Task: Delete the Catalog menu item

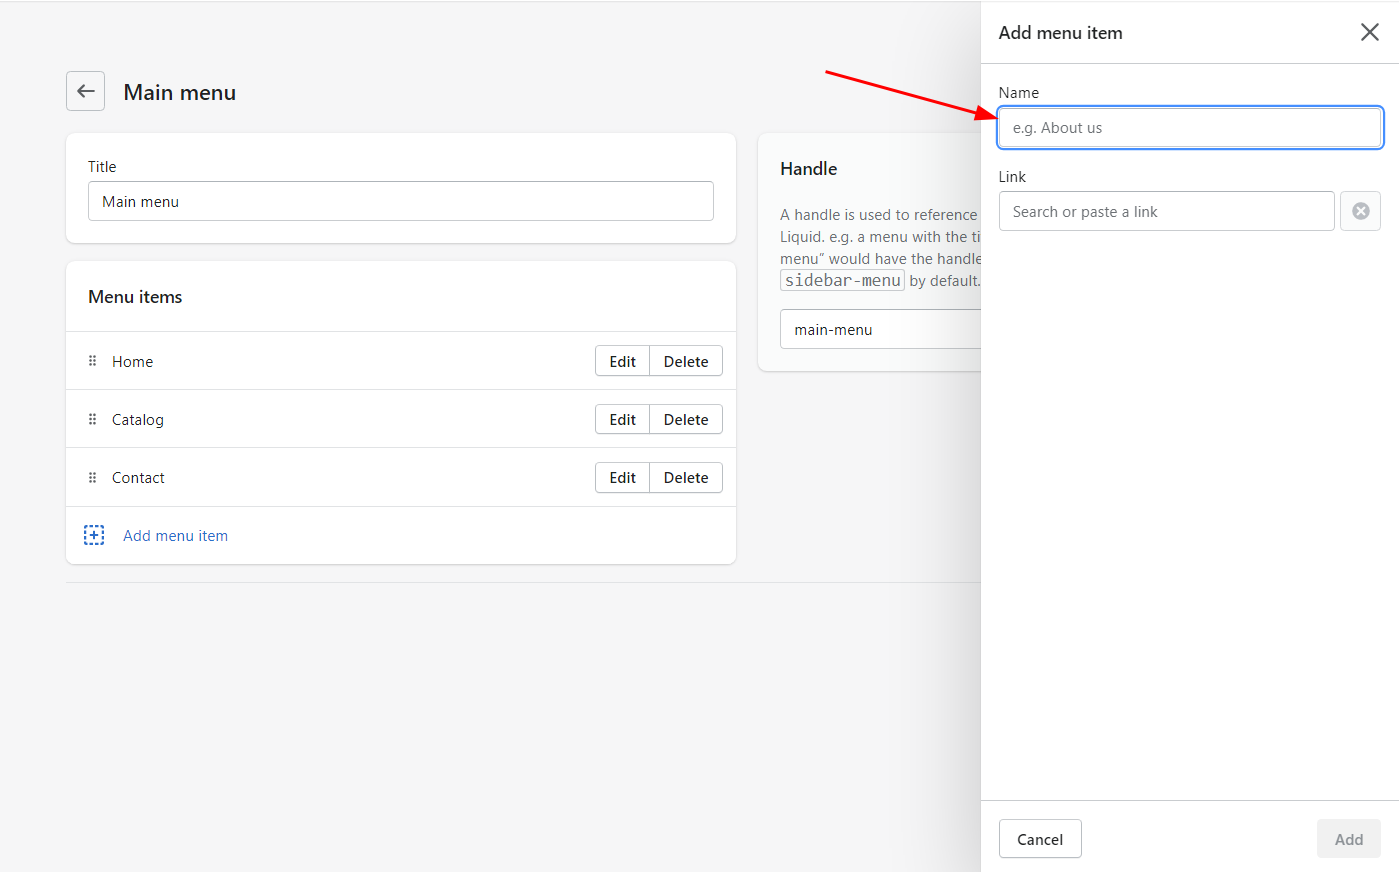Action: pyautogui.click(x=685, y=419)
